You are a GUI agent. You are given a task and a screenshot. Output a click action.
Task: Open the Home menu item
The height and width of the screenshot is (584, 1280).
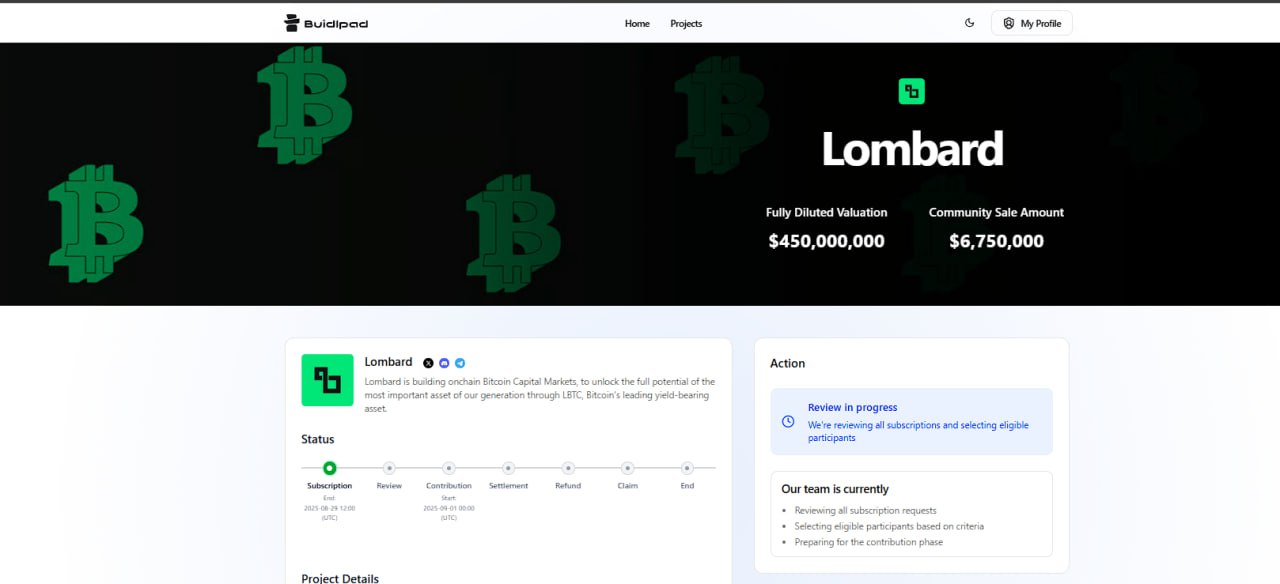tap(637, 23)
